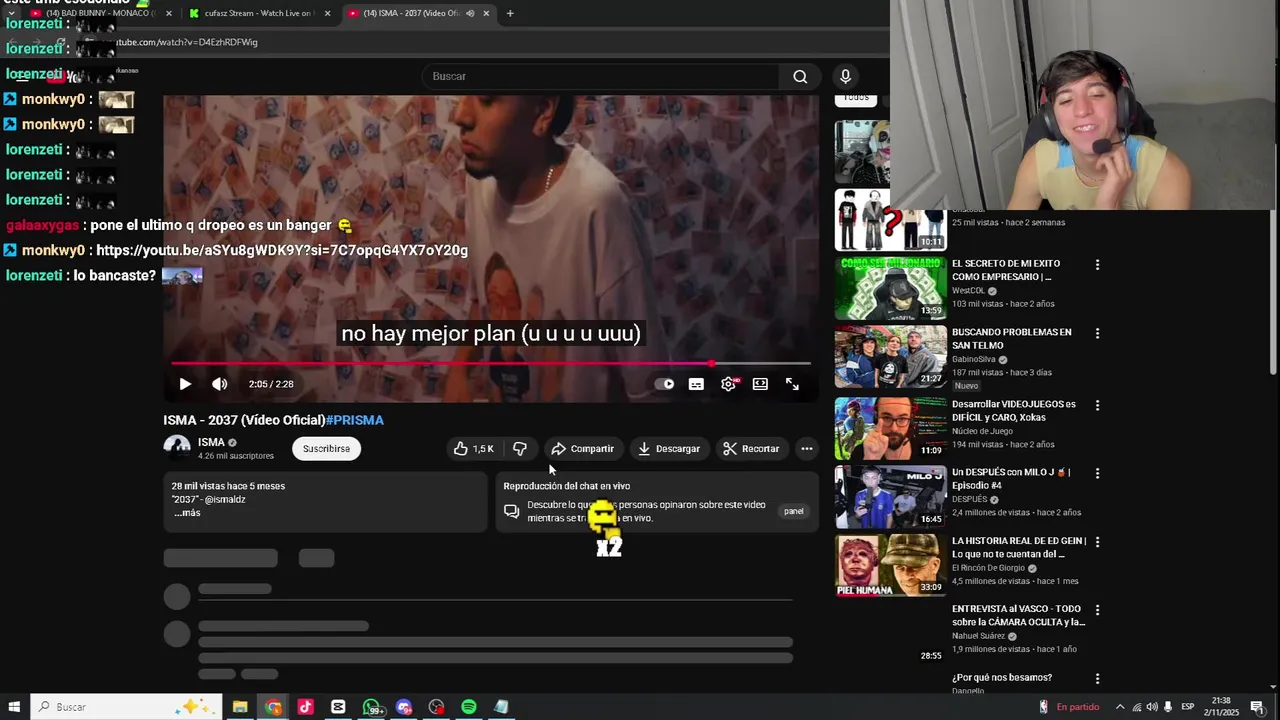
Task: Open options menu for 'LA HISTORIA REAL DE ED GEIN'
Action: [x=1097, y=542]
